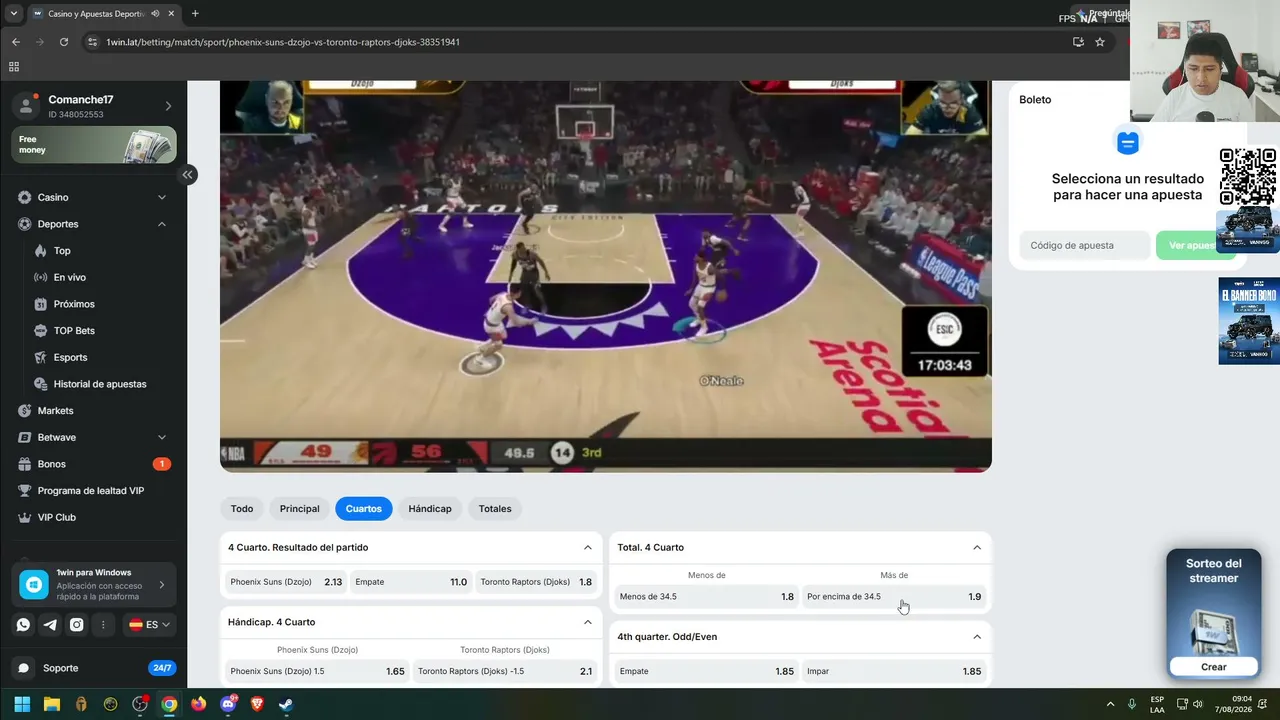Open File Explorer from the taskbar
Image resolution: width=1280 pixels, height=720 pixels.
click(x=52, y=704)
